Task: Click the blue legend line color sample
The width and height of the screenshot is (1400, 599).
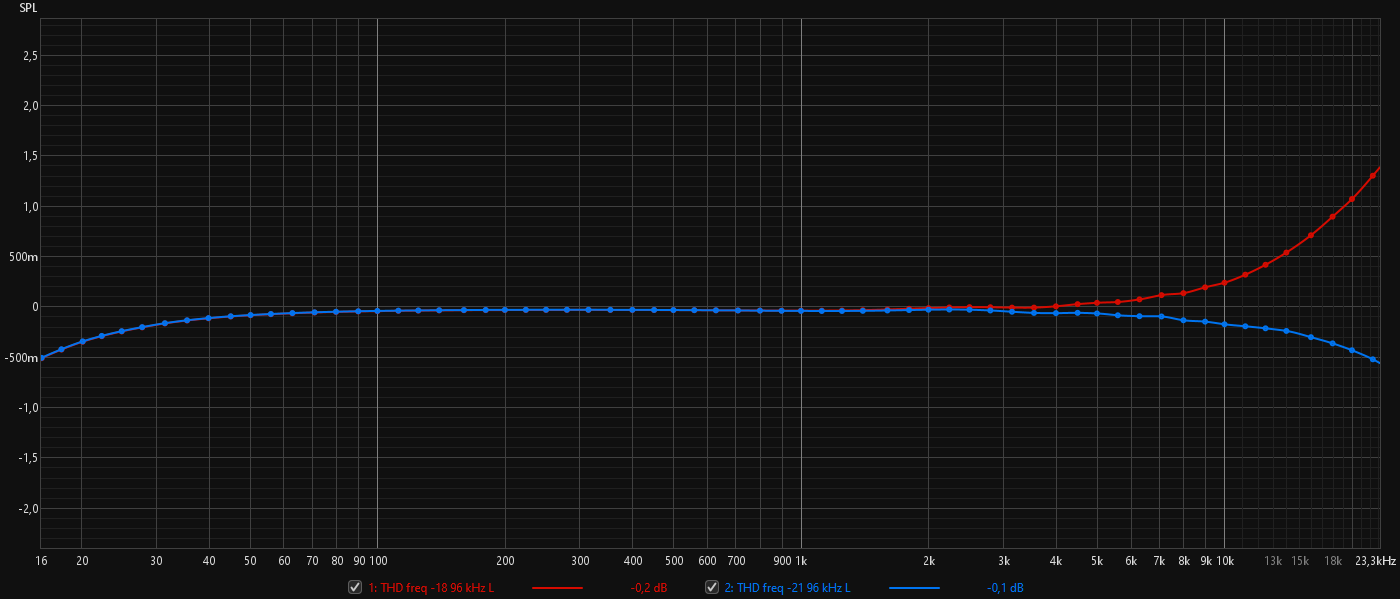Action: (x=914, y=588)
